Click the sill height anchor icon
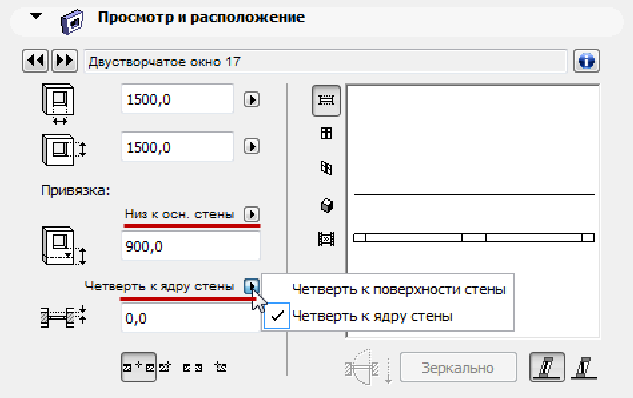The image size is (633, 398). pyautogui.click(x=64, y=246)
